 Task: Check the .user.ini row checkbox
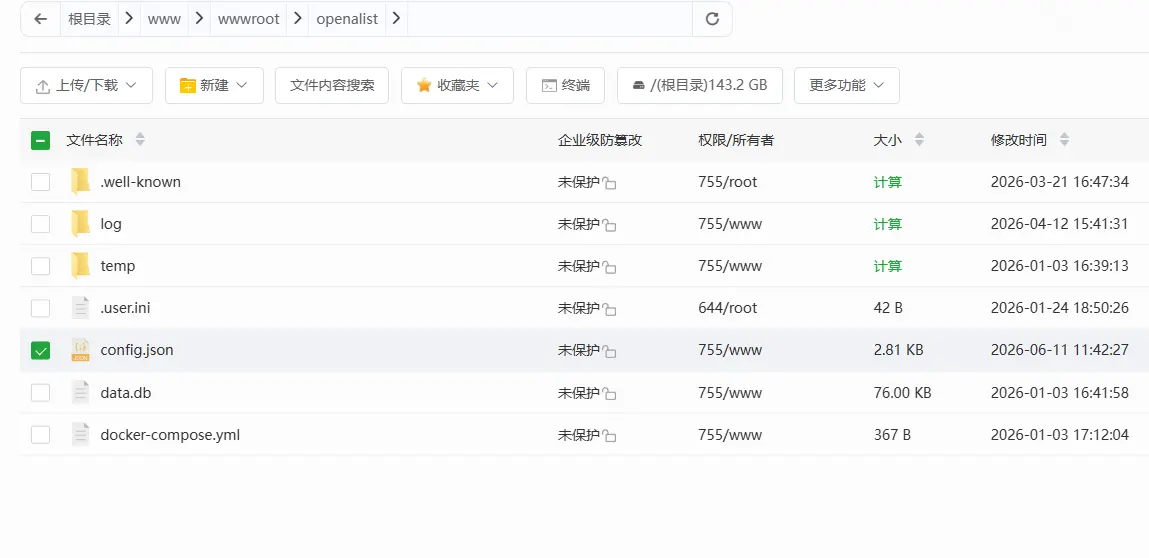pos(40,308)
